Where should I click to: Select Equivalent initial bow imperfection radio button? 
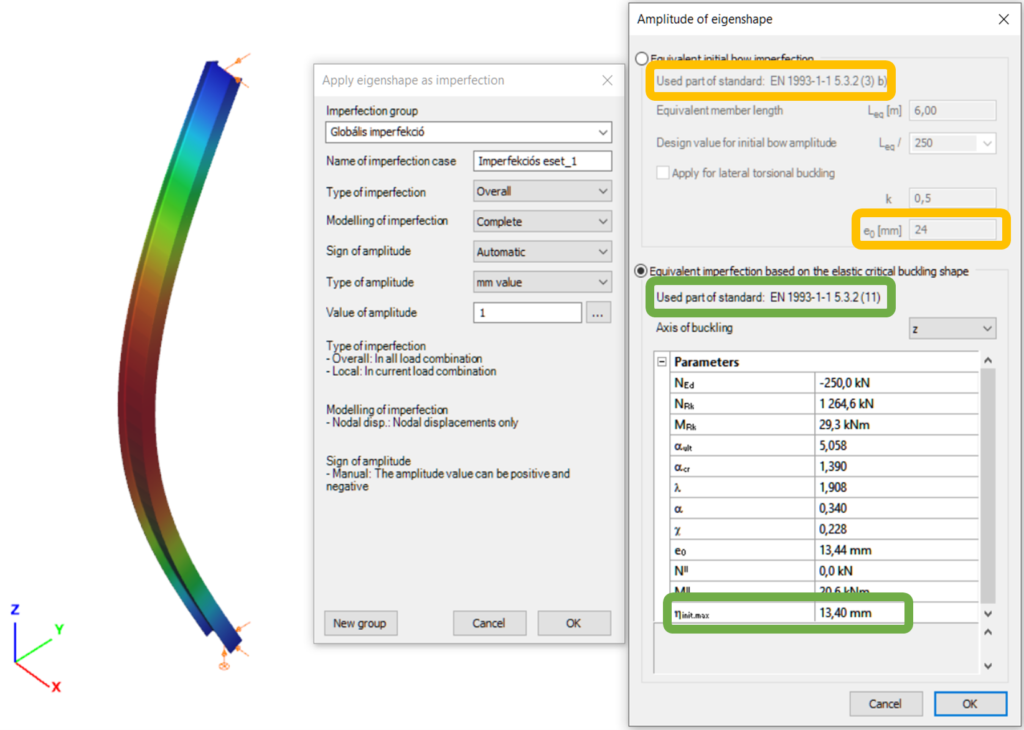(641, 59)
